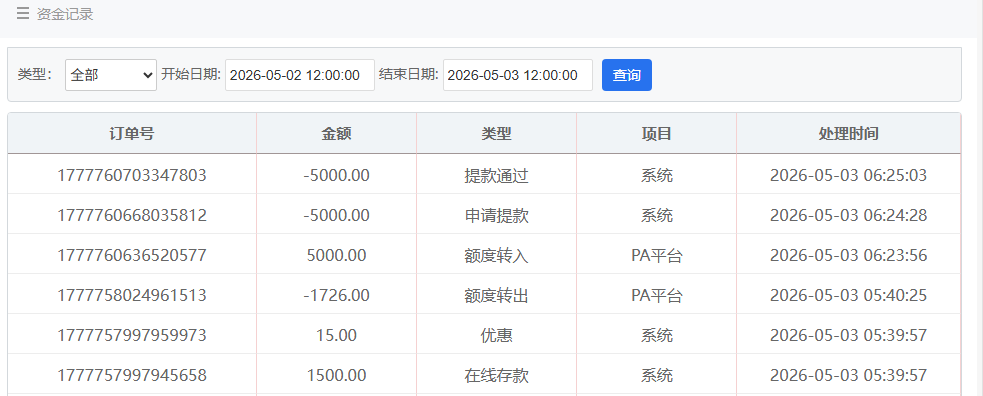Select order number 1777760703347803
This screenshot has width=983, height=396.
click(132, 175)
